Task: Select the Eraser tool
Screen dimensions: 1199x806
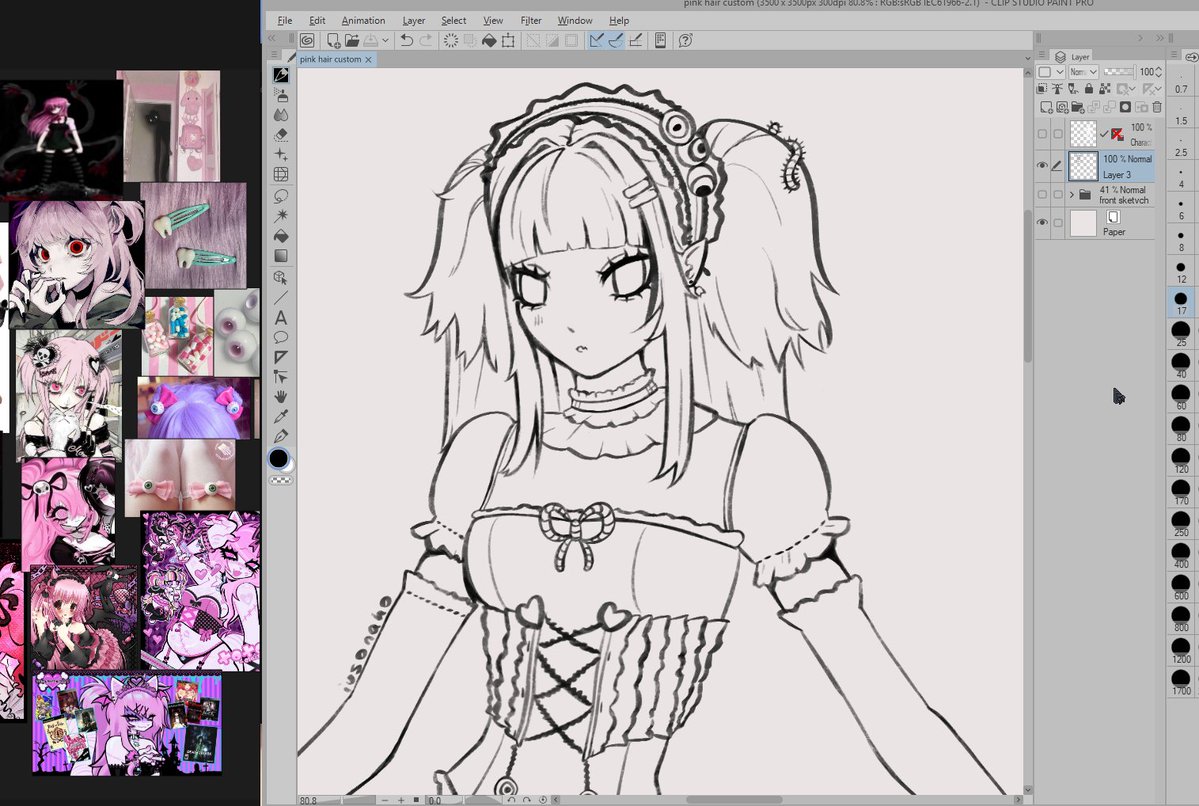Action: click(281, 135)
